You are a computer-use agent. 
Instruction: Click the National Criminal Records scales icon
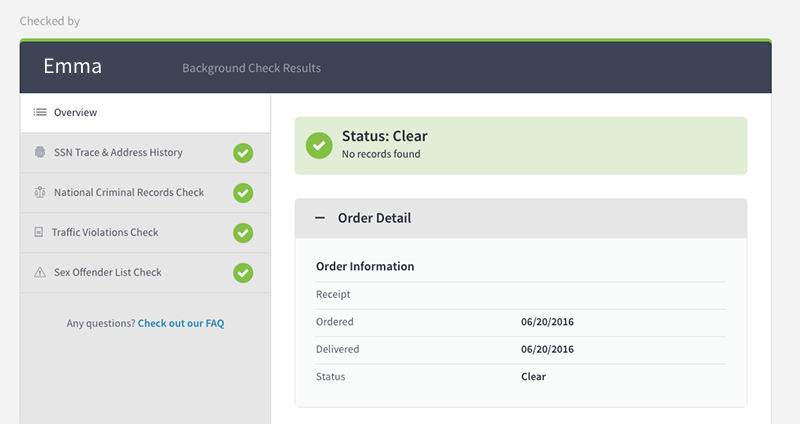click(x=40, y=192)
